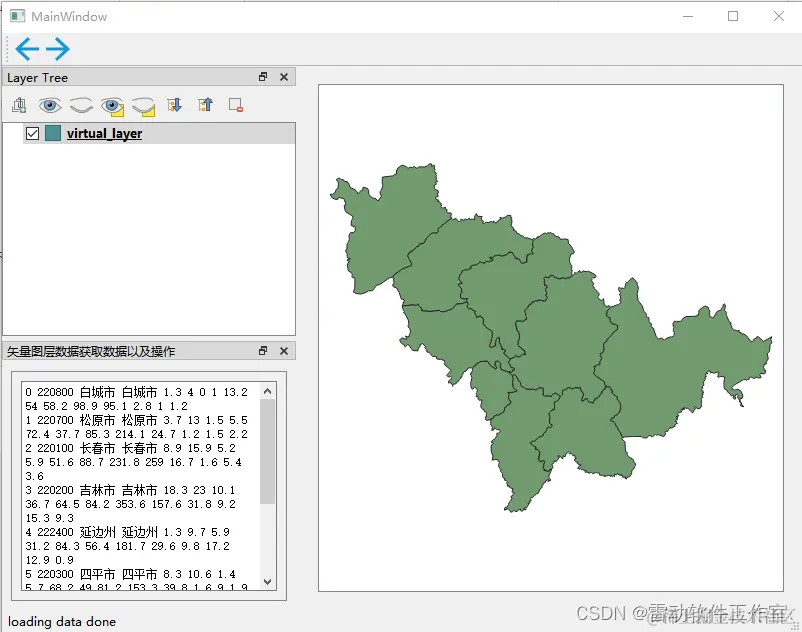Close the Layer Tree panel
This screenshot has height=632, width=802.
[283, 76]
